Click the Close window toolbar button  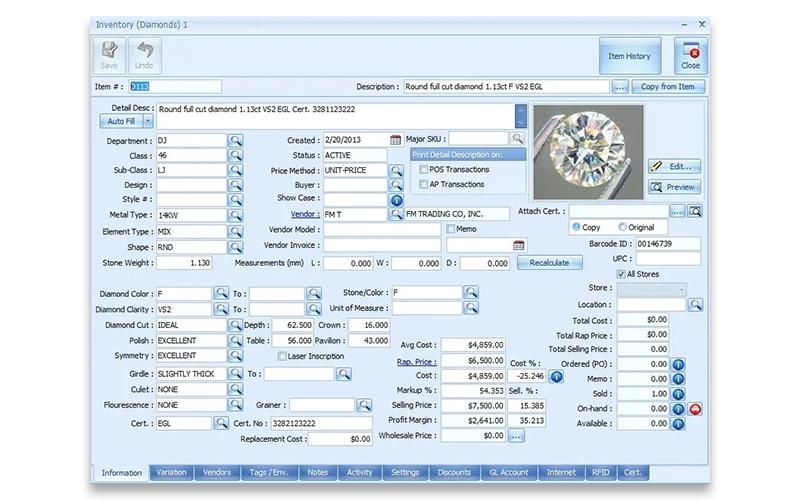[x=690, y=56]
